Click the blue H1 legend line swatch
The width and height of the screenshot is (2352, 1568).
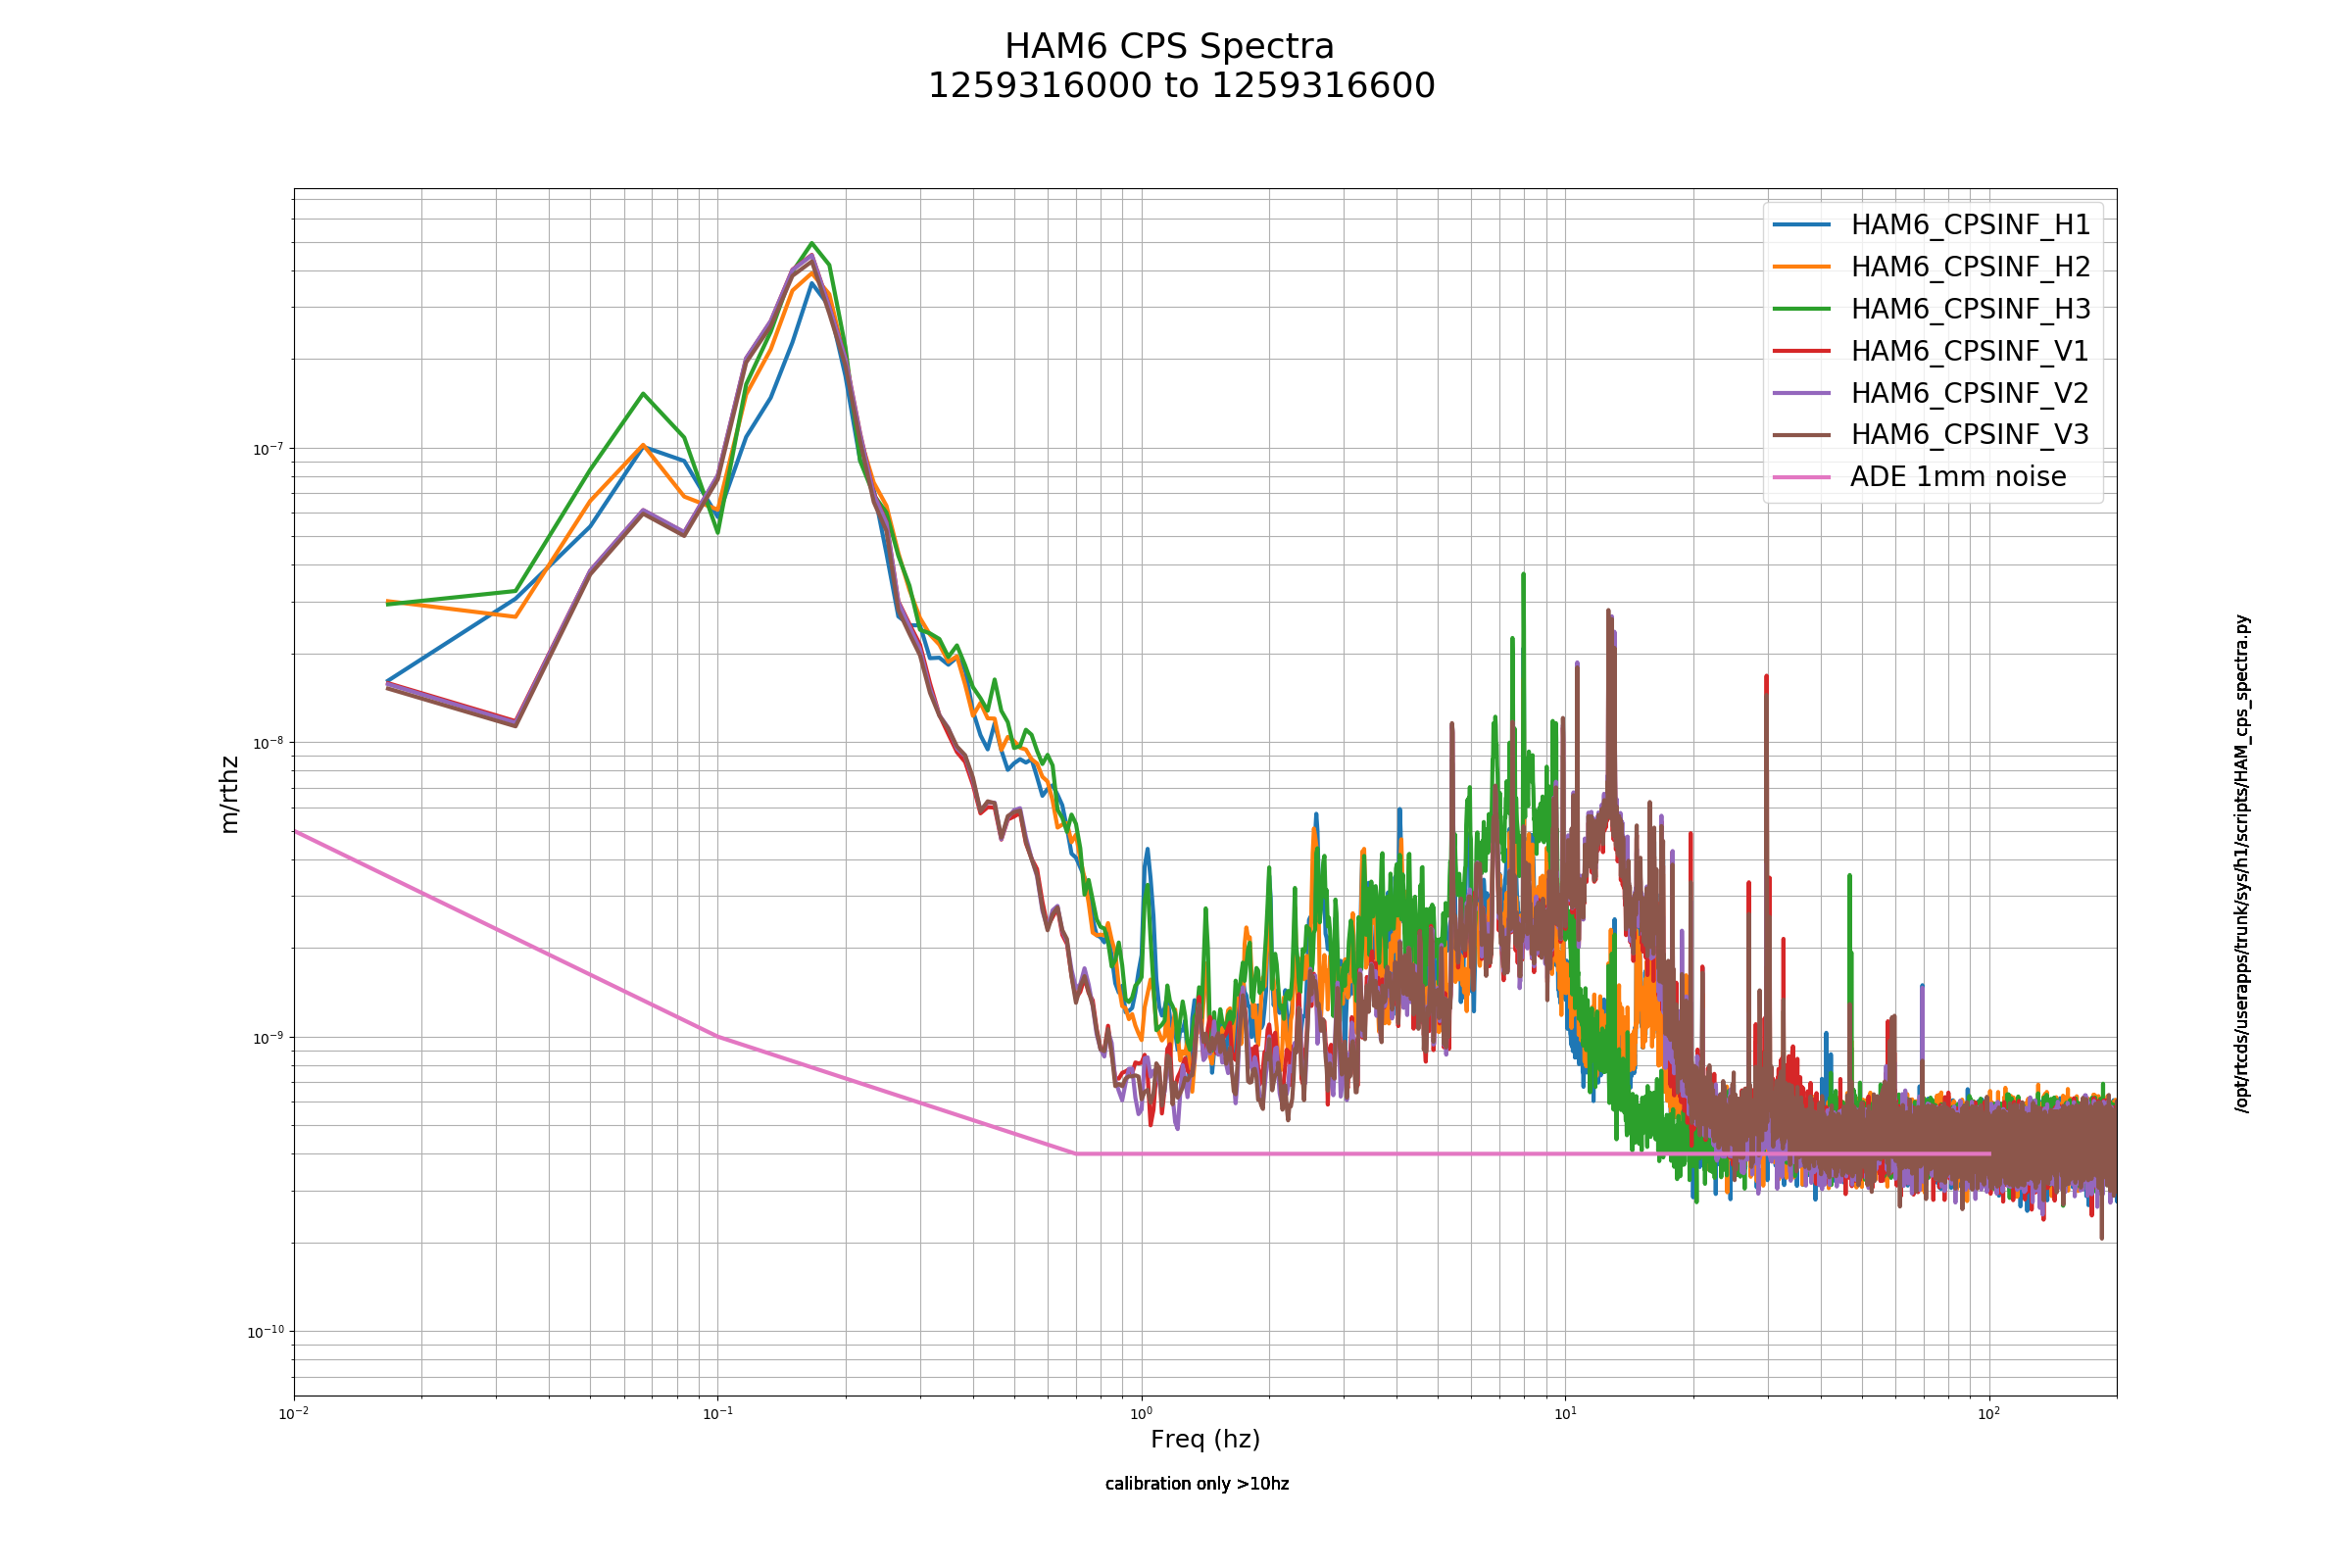pyautogui.click(x=1802, y=225)
